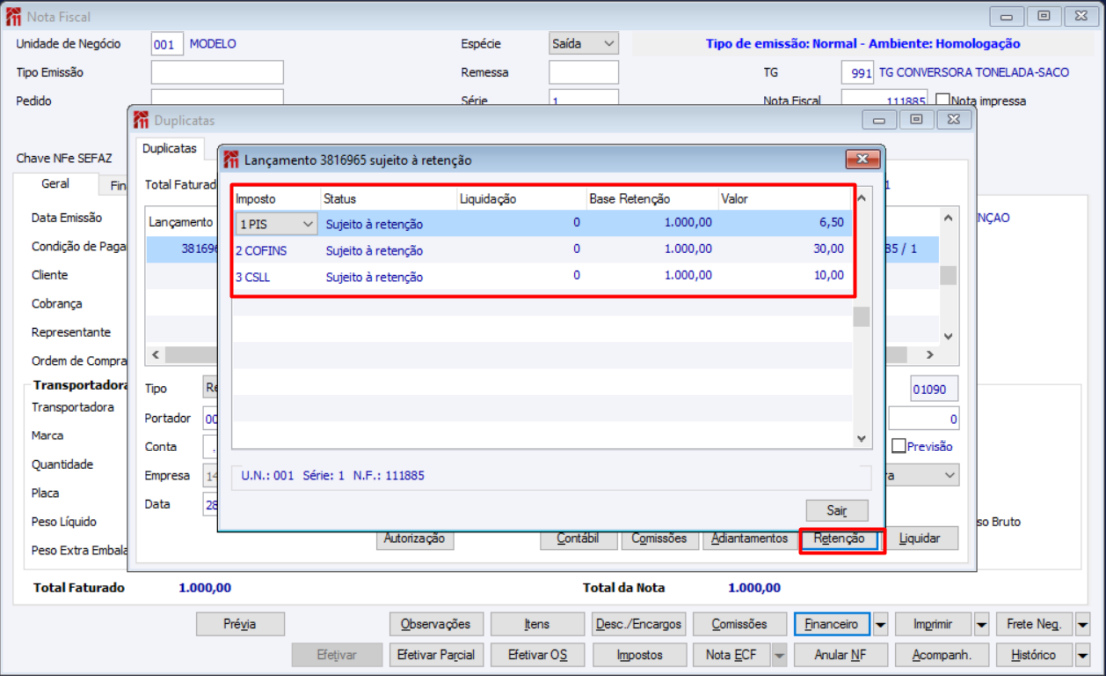Click the Contábil button
1106x676 pixels.
click(578, 539)
